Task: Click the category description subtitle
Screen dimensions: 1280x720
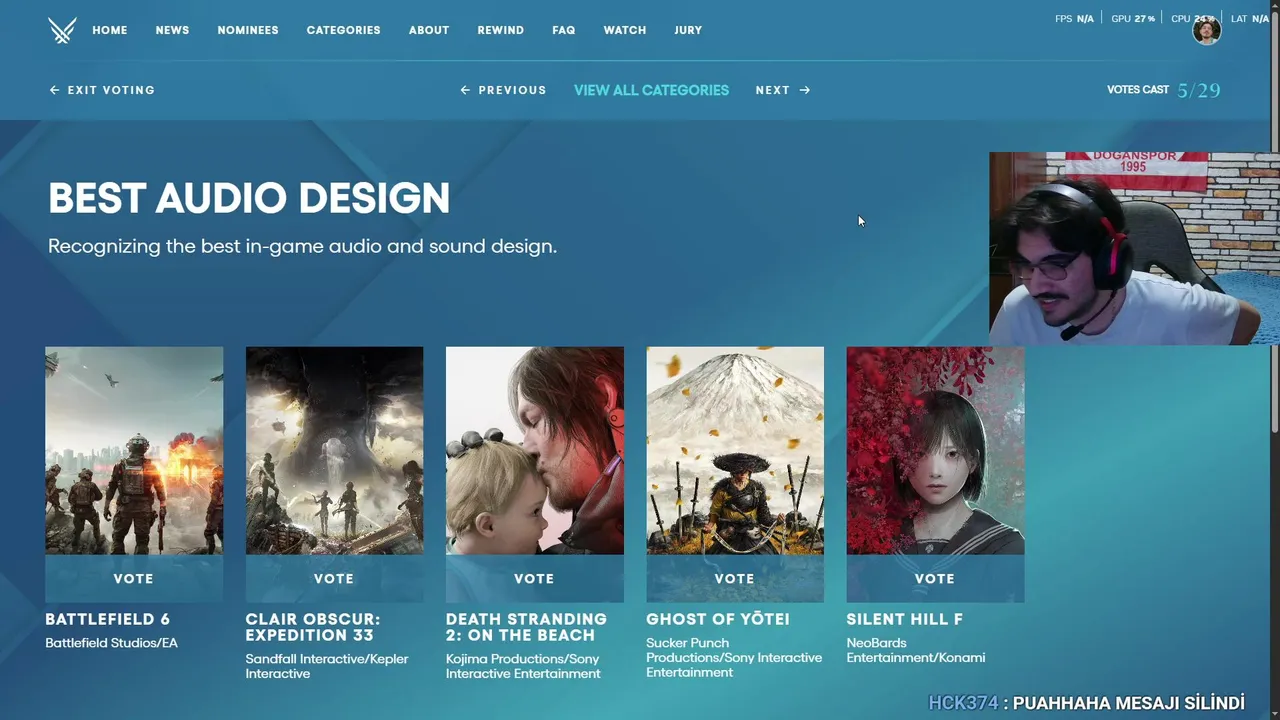Action: click(x=302, y=246)
